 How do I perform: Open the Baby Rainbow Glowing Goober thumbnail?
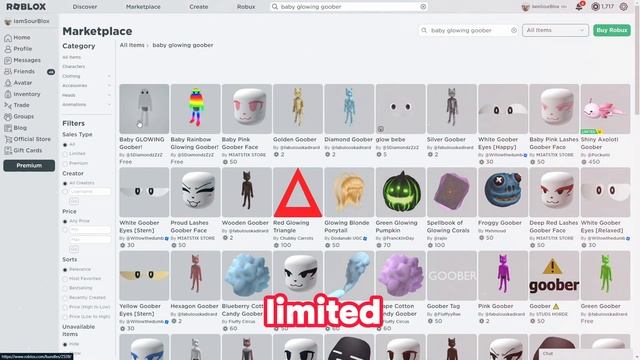pos(196,109)
